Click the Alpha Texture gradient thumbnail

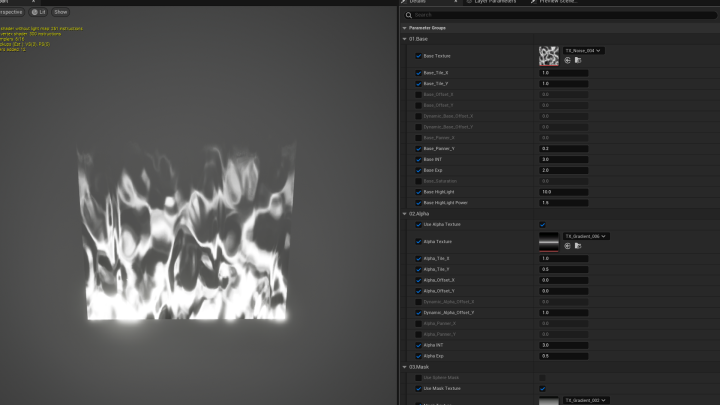pyautogui.click(x=549, y=241)
